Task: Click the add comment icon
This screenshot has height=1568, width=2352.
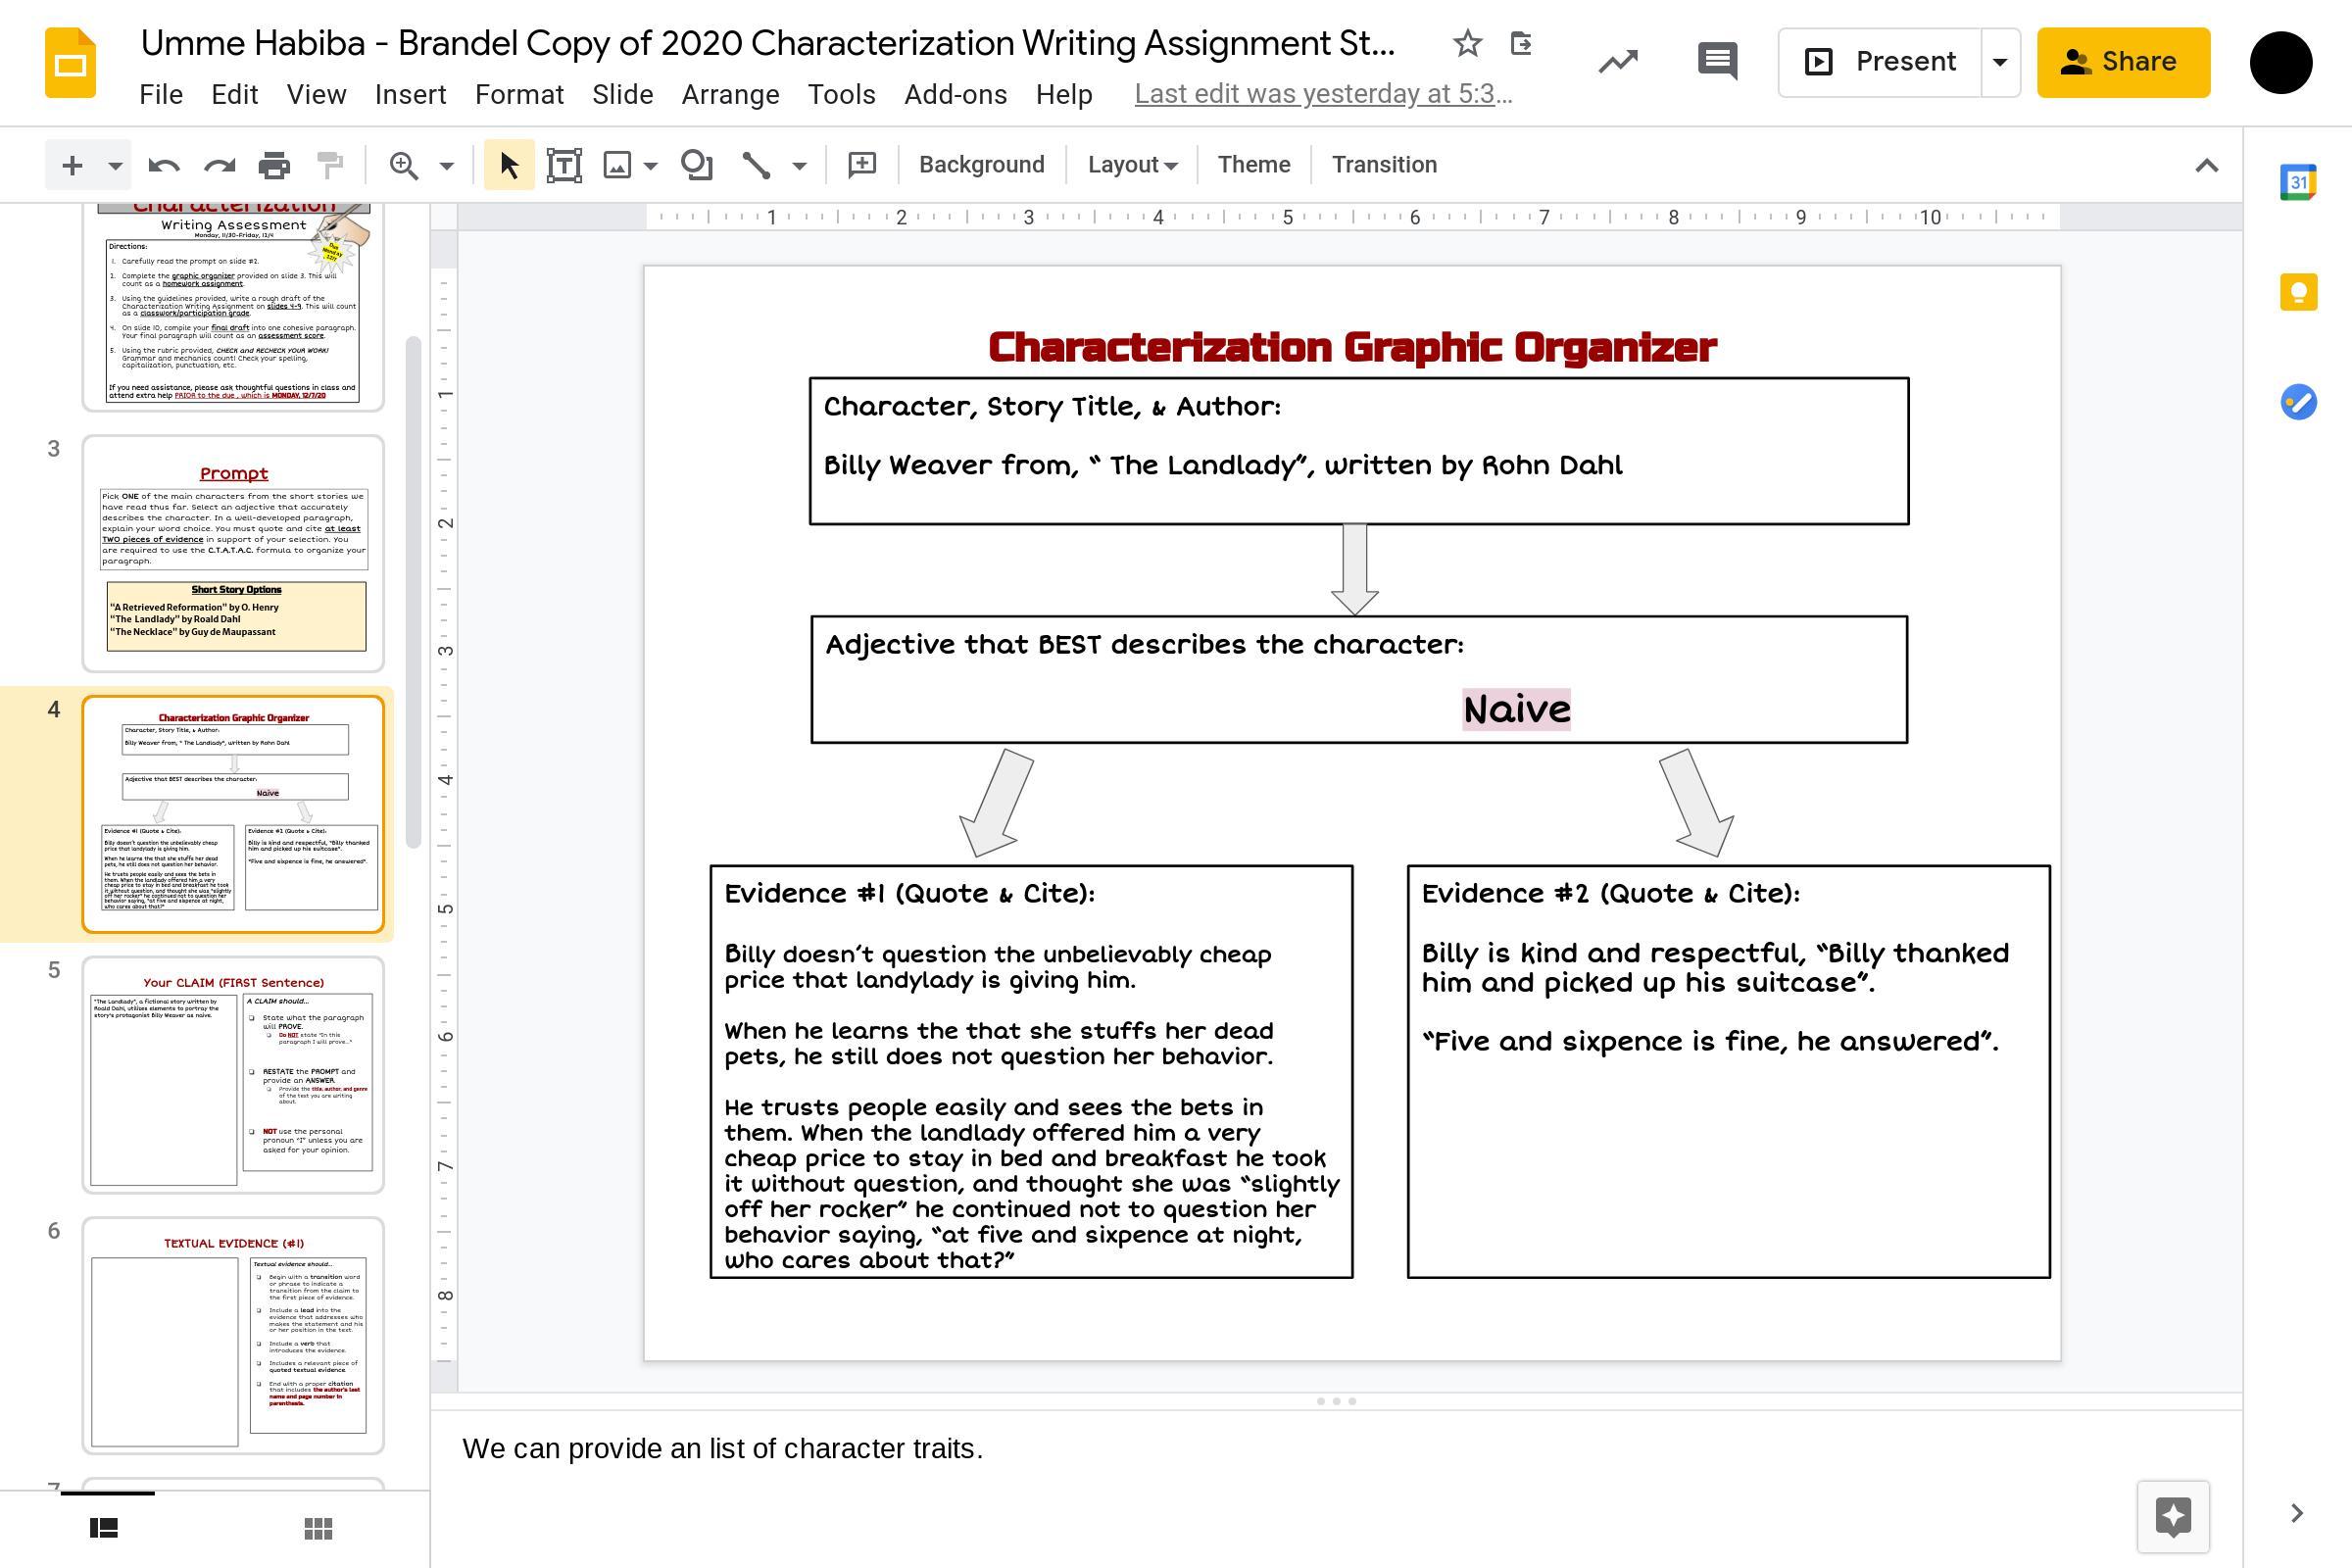Action: pyautogui.click(x=861, y=165)
